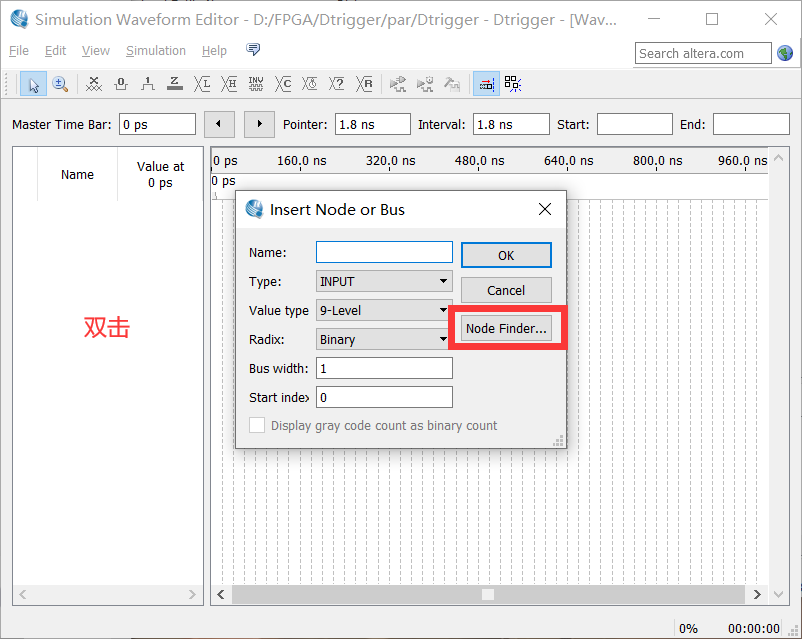This screenshot has height=639, width=802.
Task: Click Snap to Transition icon
Action: pos(513,84)
